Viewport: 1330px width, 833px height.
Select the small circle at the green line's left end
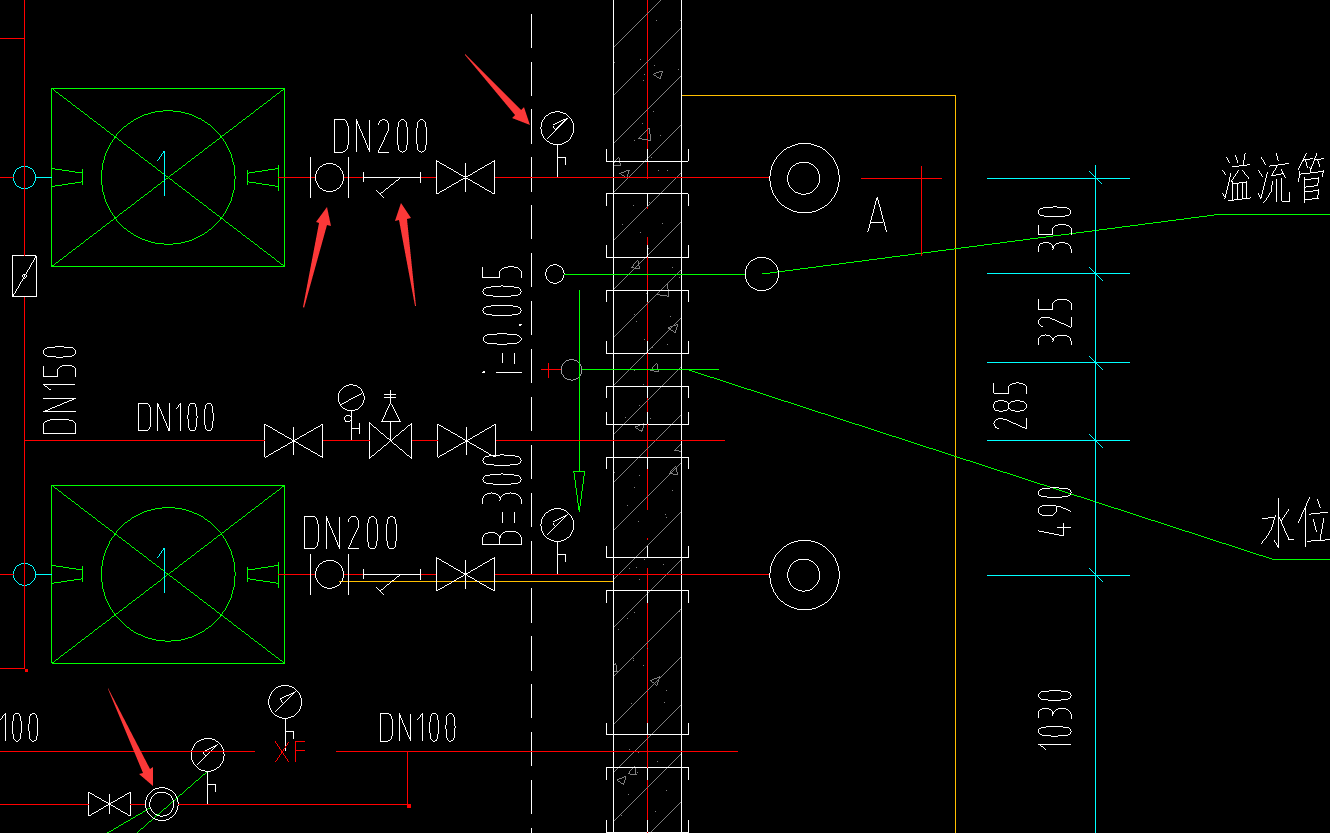[x=554, y=273]
